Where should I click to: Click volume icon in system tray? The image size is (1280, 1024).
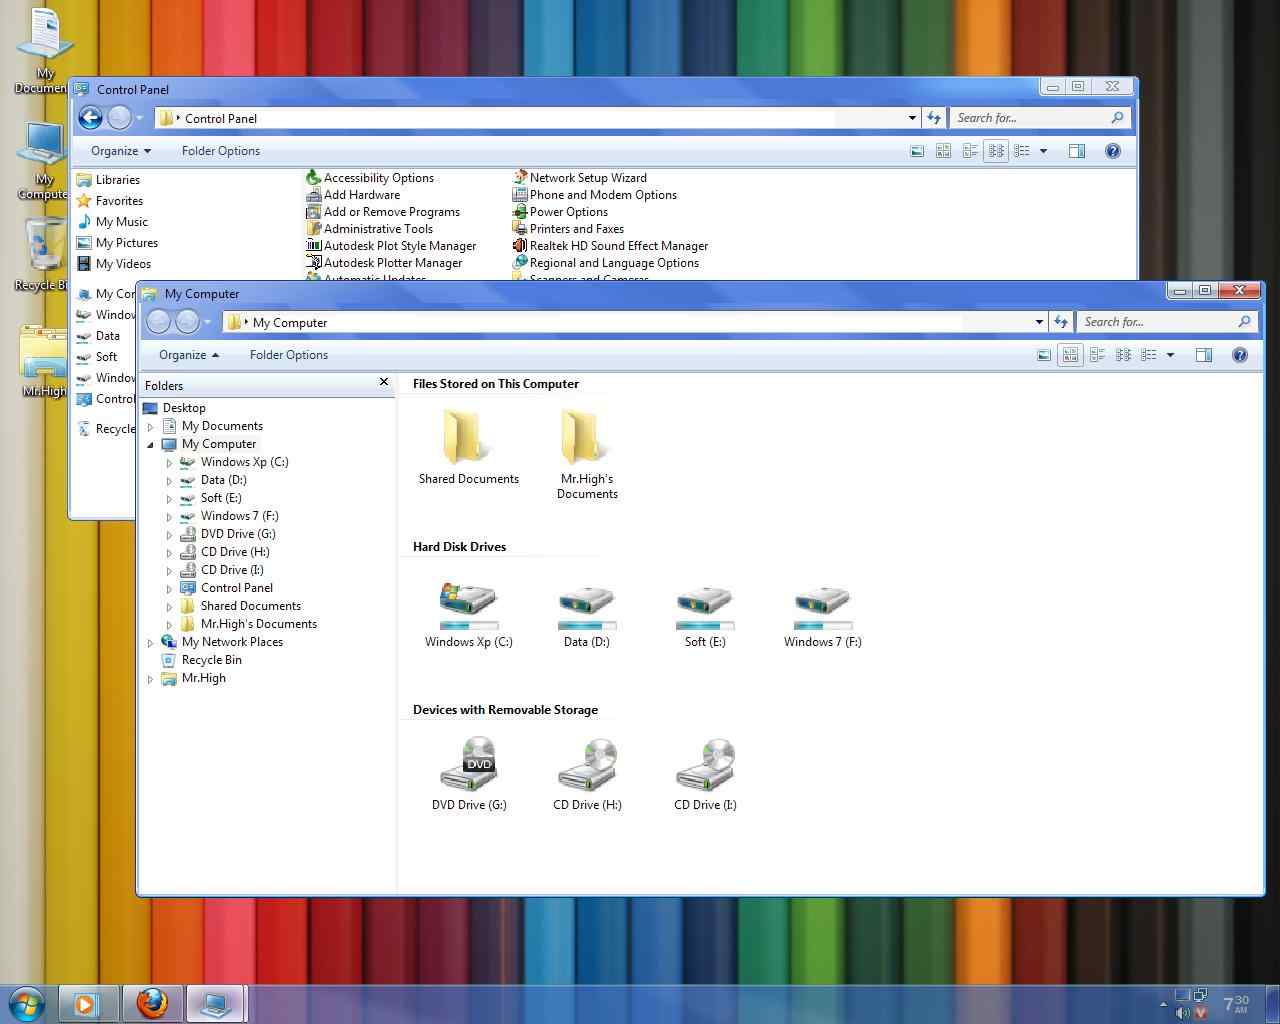click(1183, 1013)
